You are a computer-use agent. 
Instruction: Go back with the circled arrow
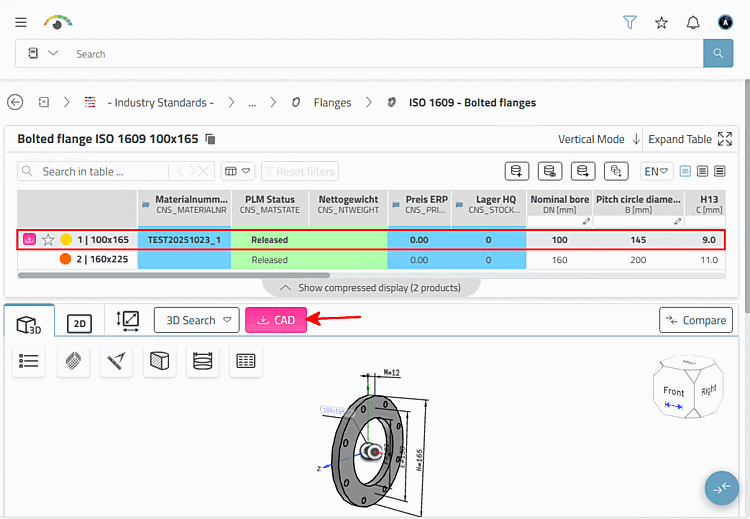point(15,102)
